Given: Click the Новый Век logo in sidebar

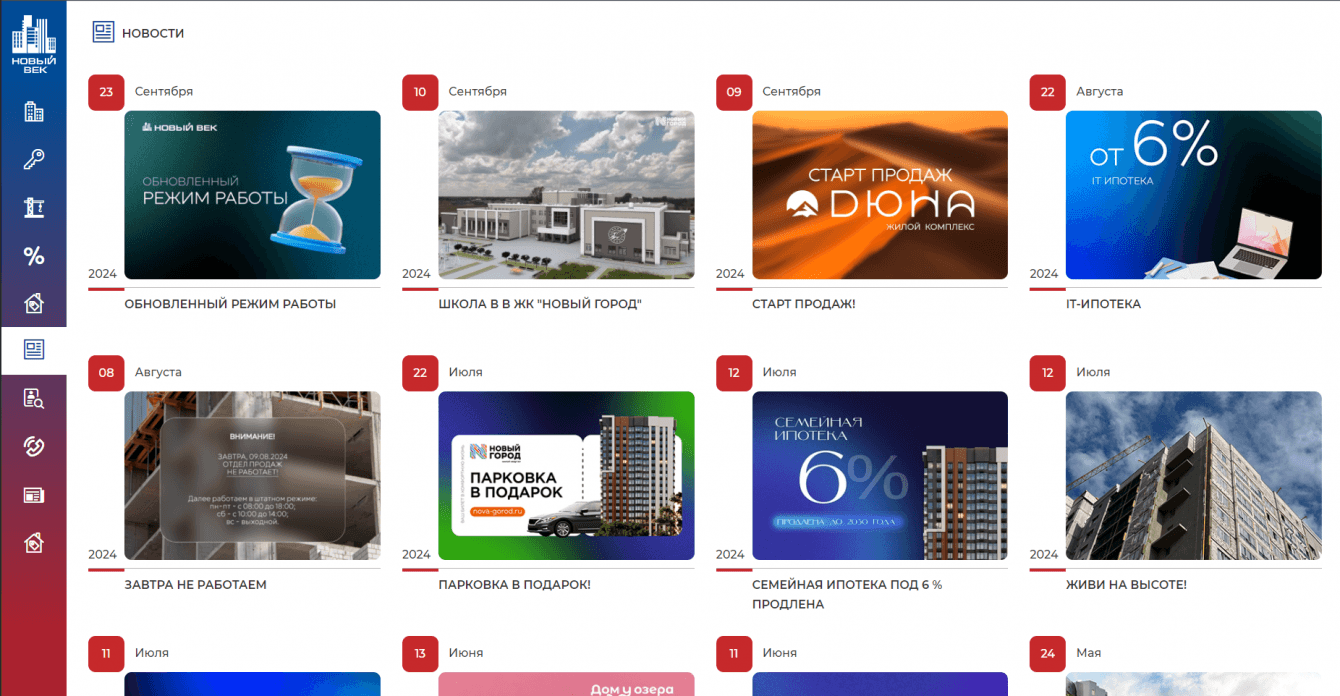Looking at the screenshot, I should [x=33, y=45].
